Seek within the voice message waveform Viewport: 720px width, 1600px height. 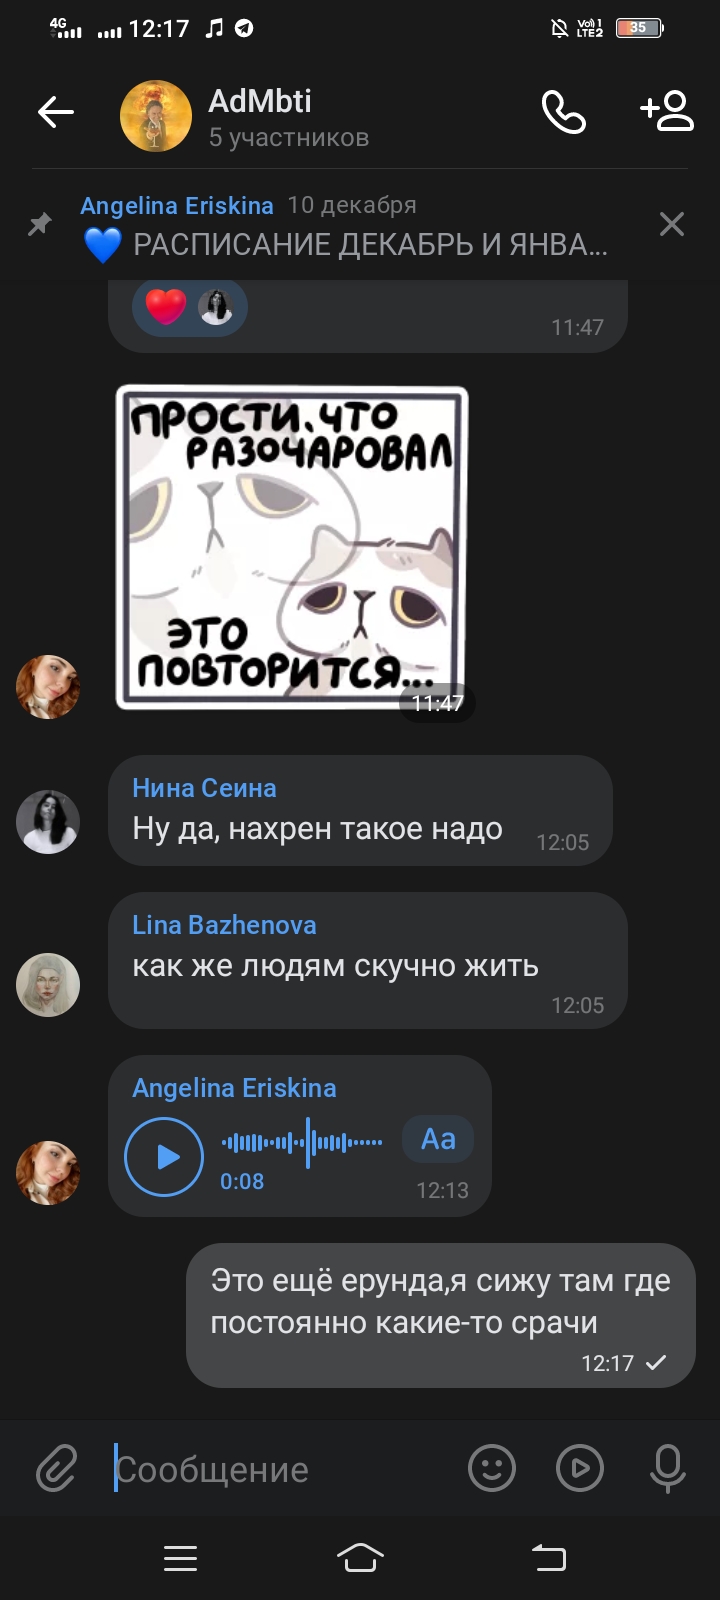click(x=301, y=1142)
